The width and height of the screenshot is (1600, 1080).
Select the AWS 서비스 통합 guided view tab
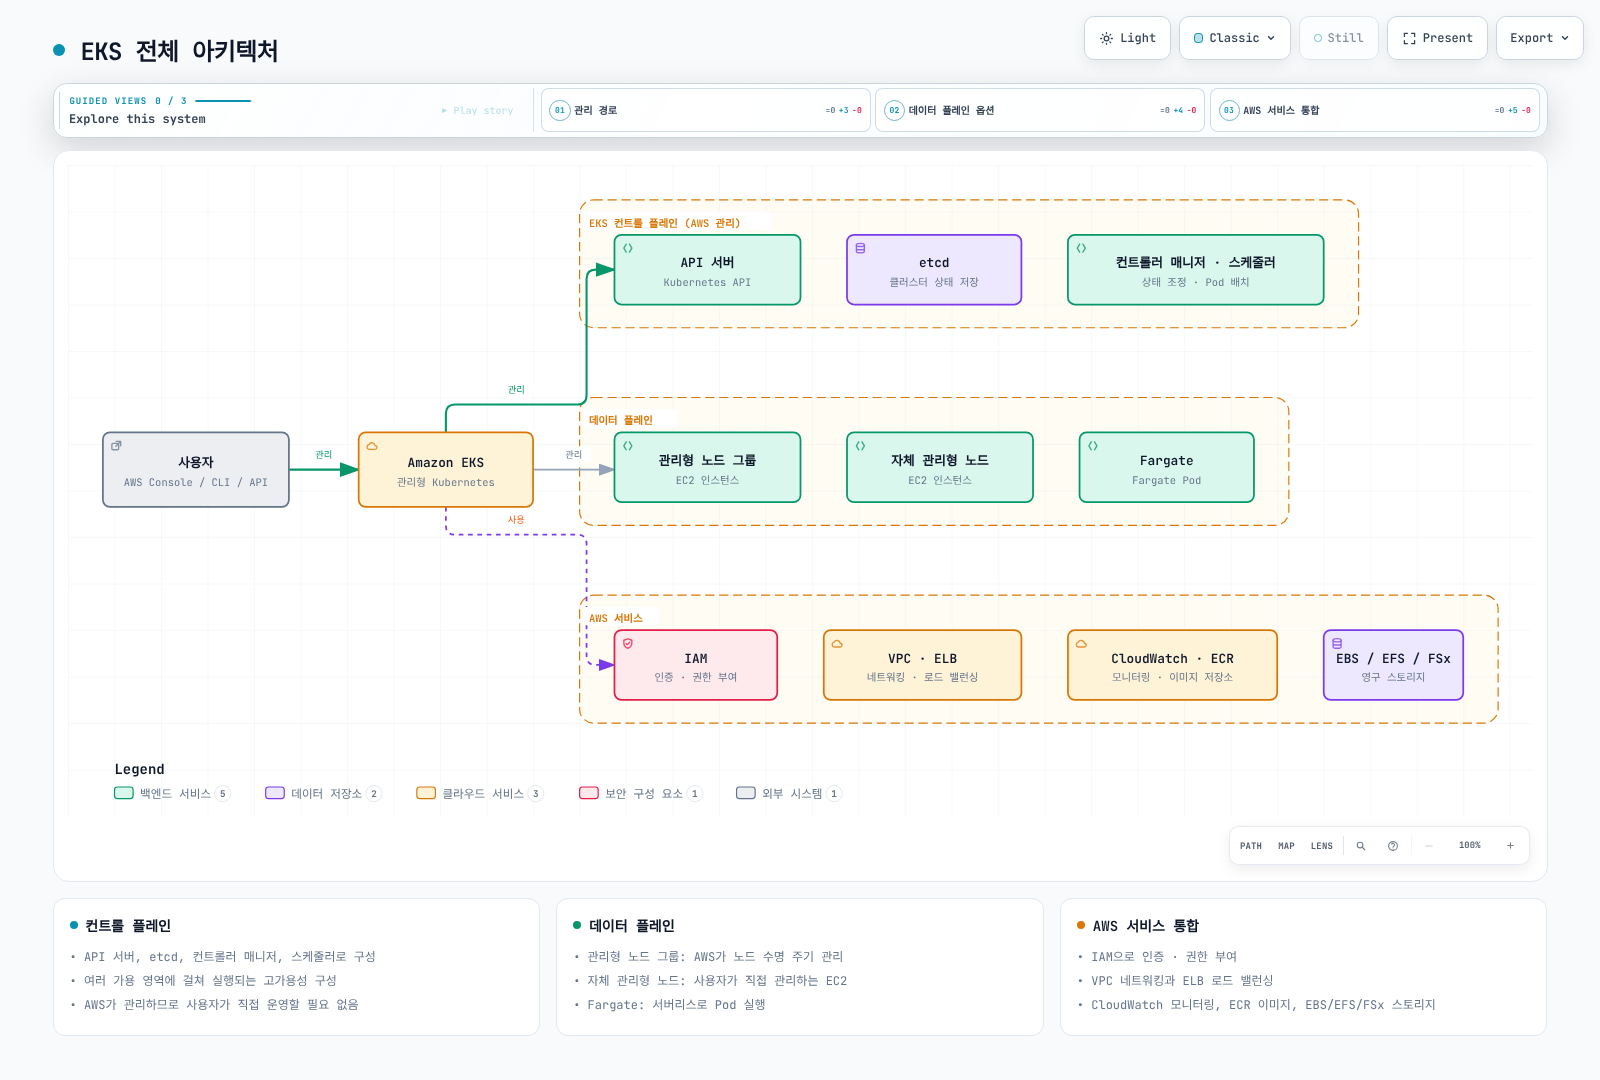[1375, 110]
